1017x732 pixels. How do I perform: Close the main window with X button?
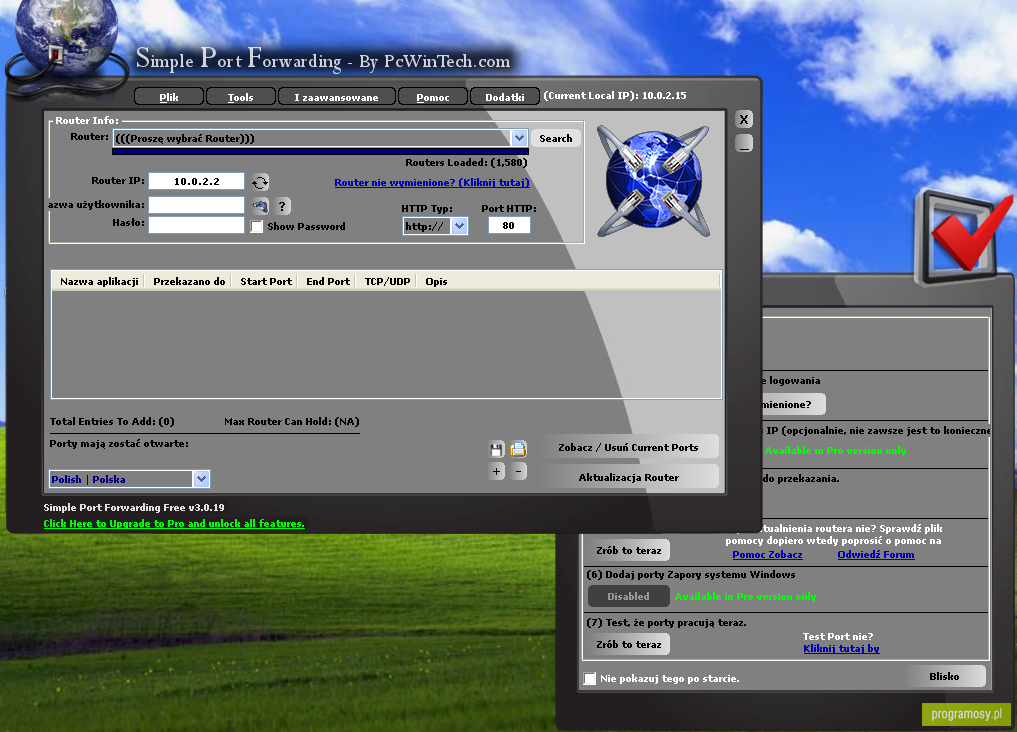744,119
